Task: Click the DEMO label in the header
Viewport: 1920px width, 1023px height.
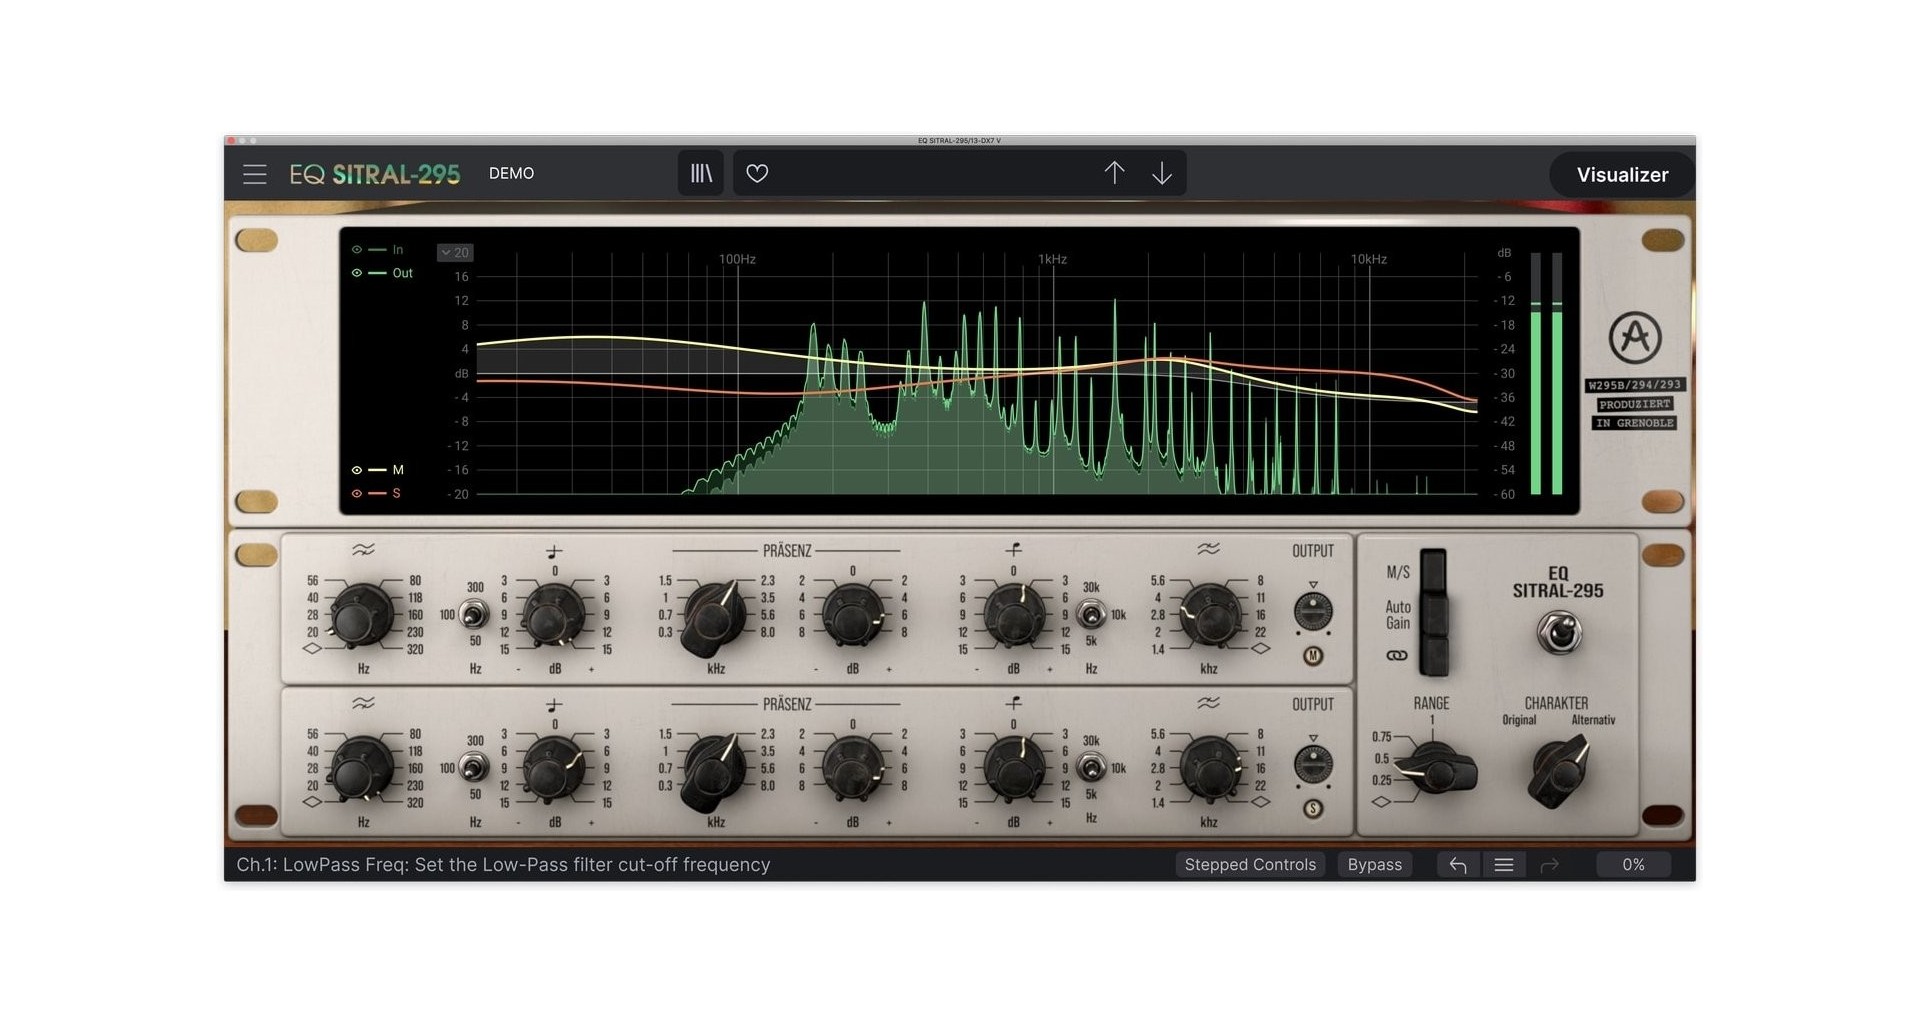Action: [x=511, y=174]
